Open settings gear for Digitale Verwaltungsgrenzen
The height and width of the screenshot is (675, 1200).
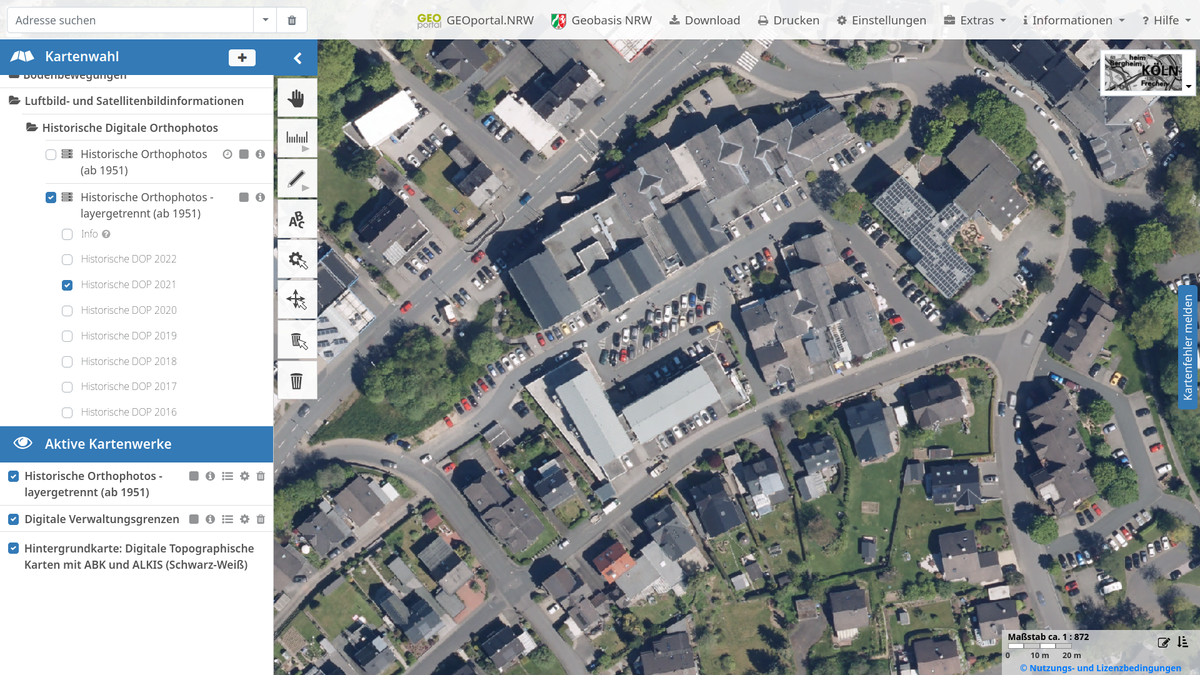click(244, 519)
